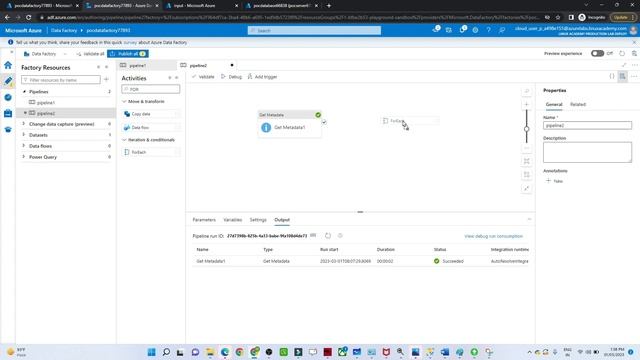Click the Data flow activity icon
The image size is (640, 360).
127,127
